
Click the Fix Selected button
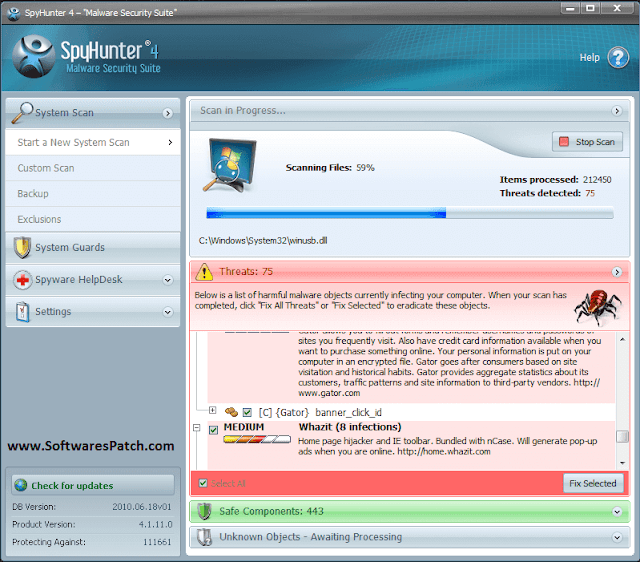[593, 483]
